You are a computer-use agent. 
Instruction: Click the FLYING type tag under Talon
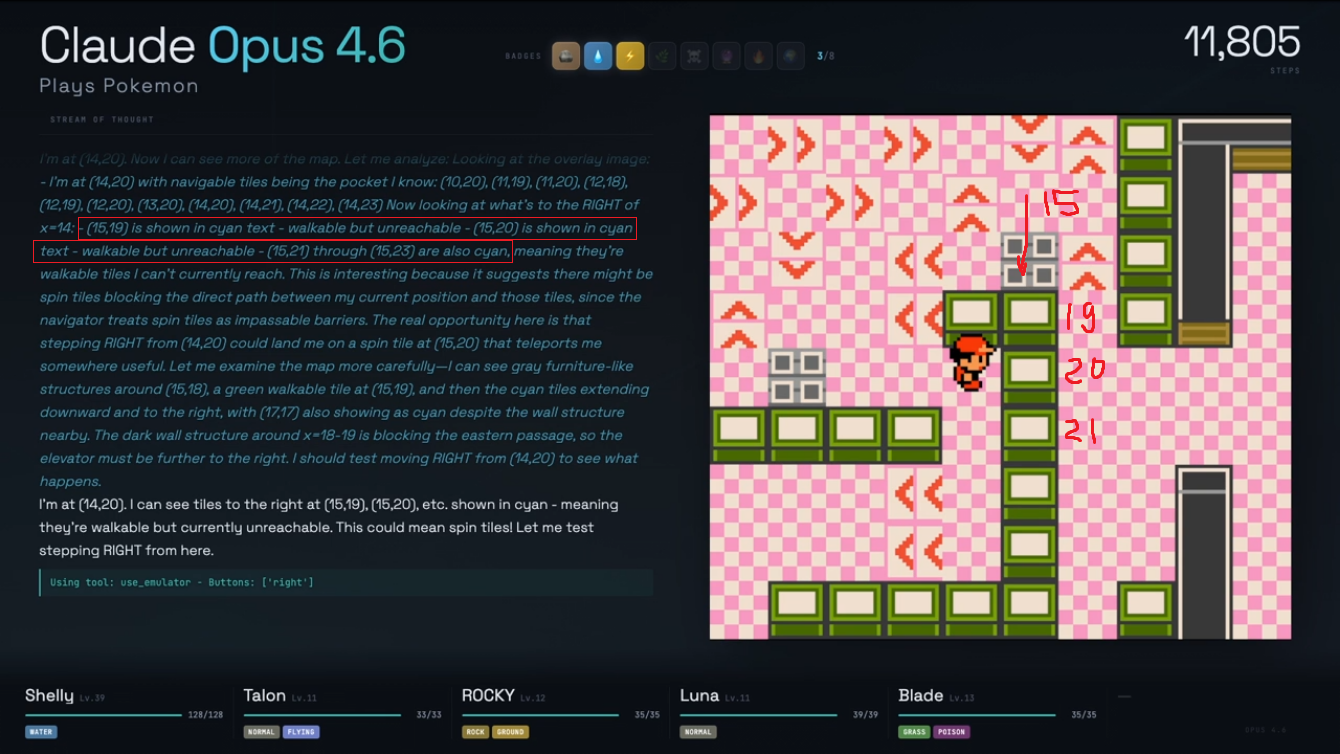(x=301, y=732)
